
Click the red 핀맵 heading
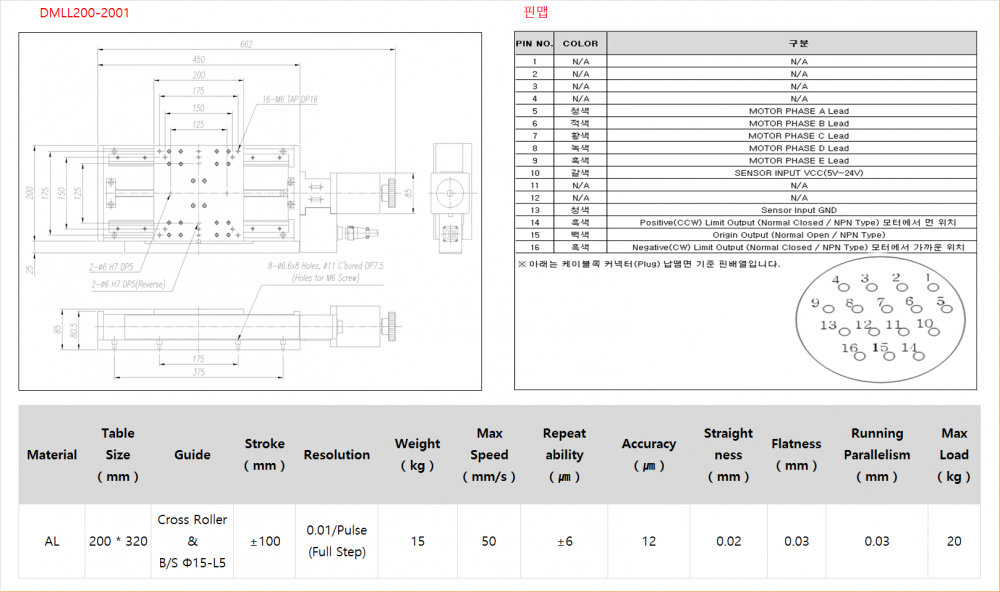[x=535, y=13]
